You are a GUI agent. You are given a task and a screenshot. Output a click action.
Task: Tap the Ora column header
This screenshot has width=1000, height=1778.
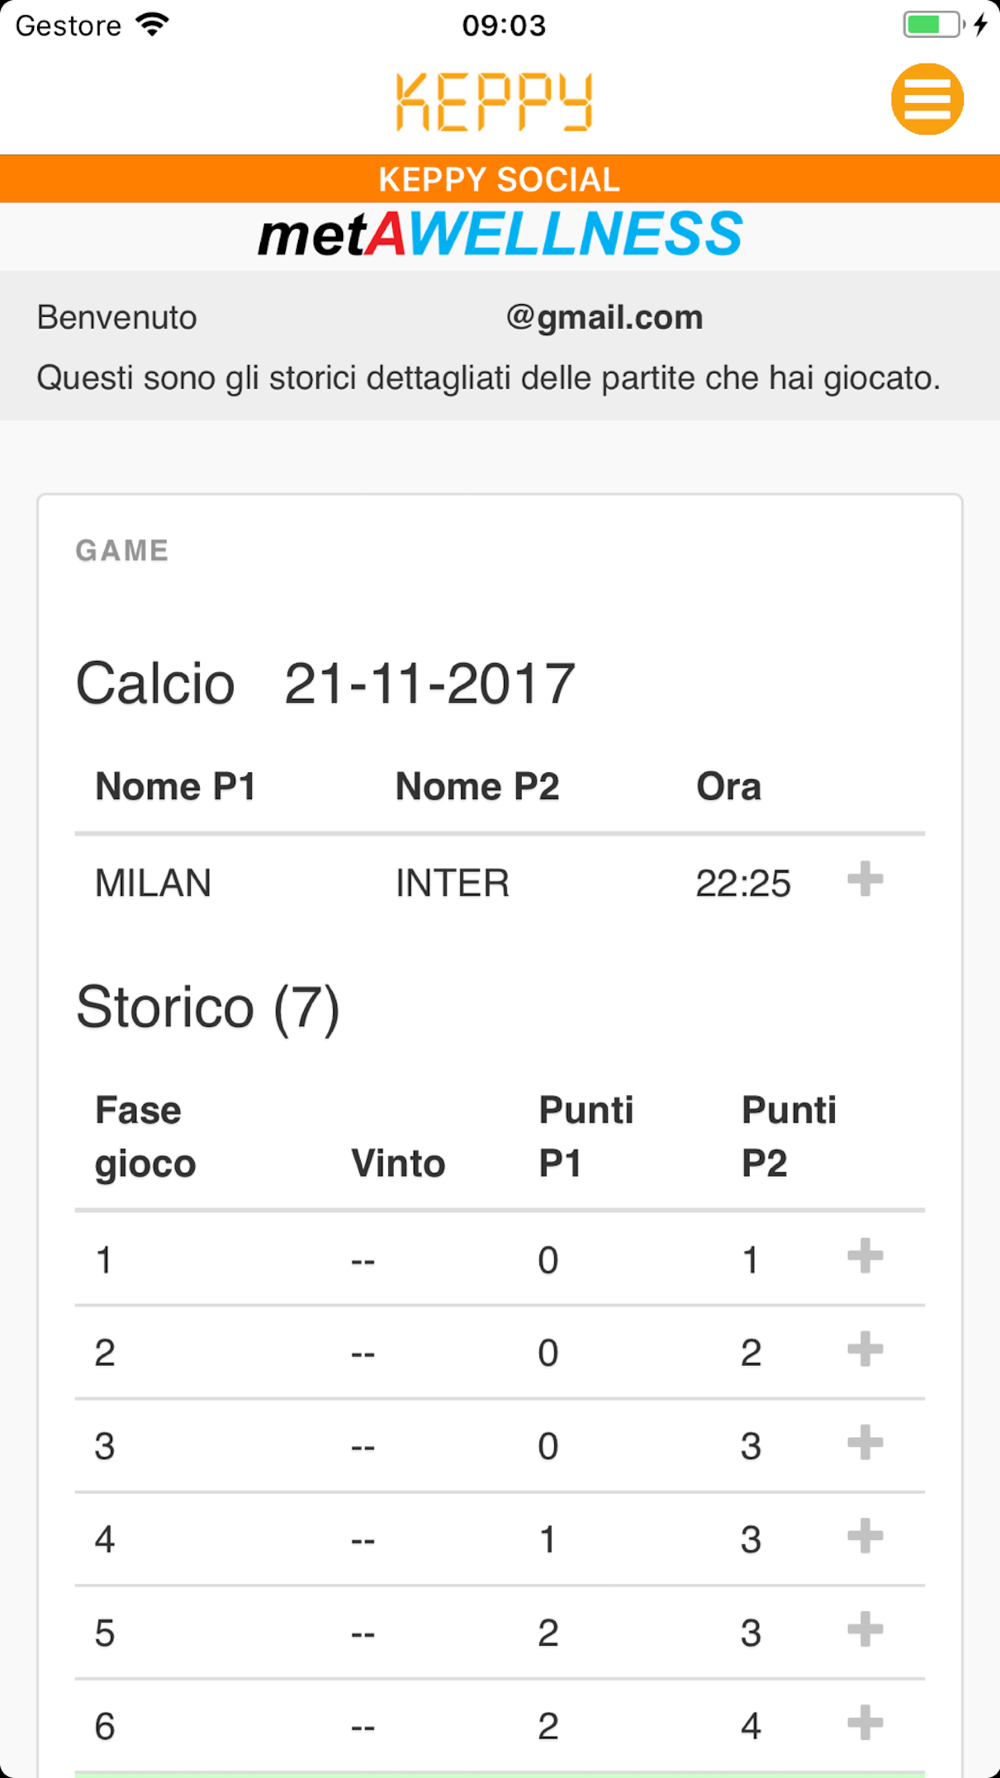[x=728, y=787]
